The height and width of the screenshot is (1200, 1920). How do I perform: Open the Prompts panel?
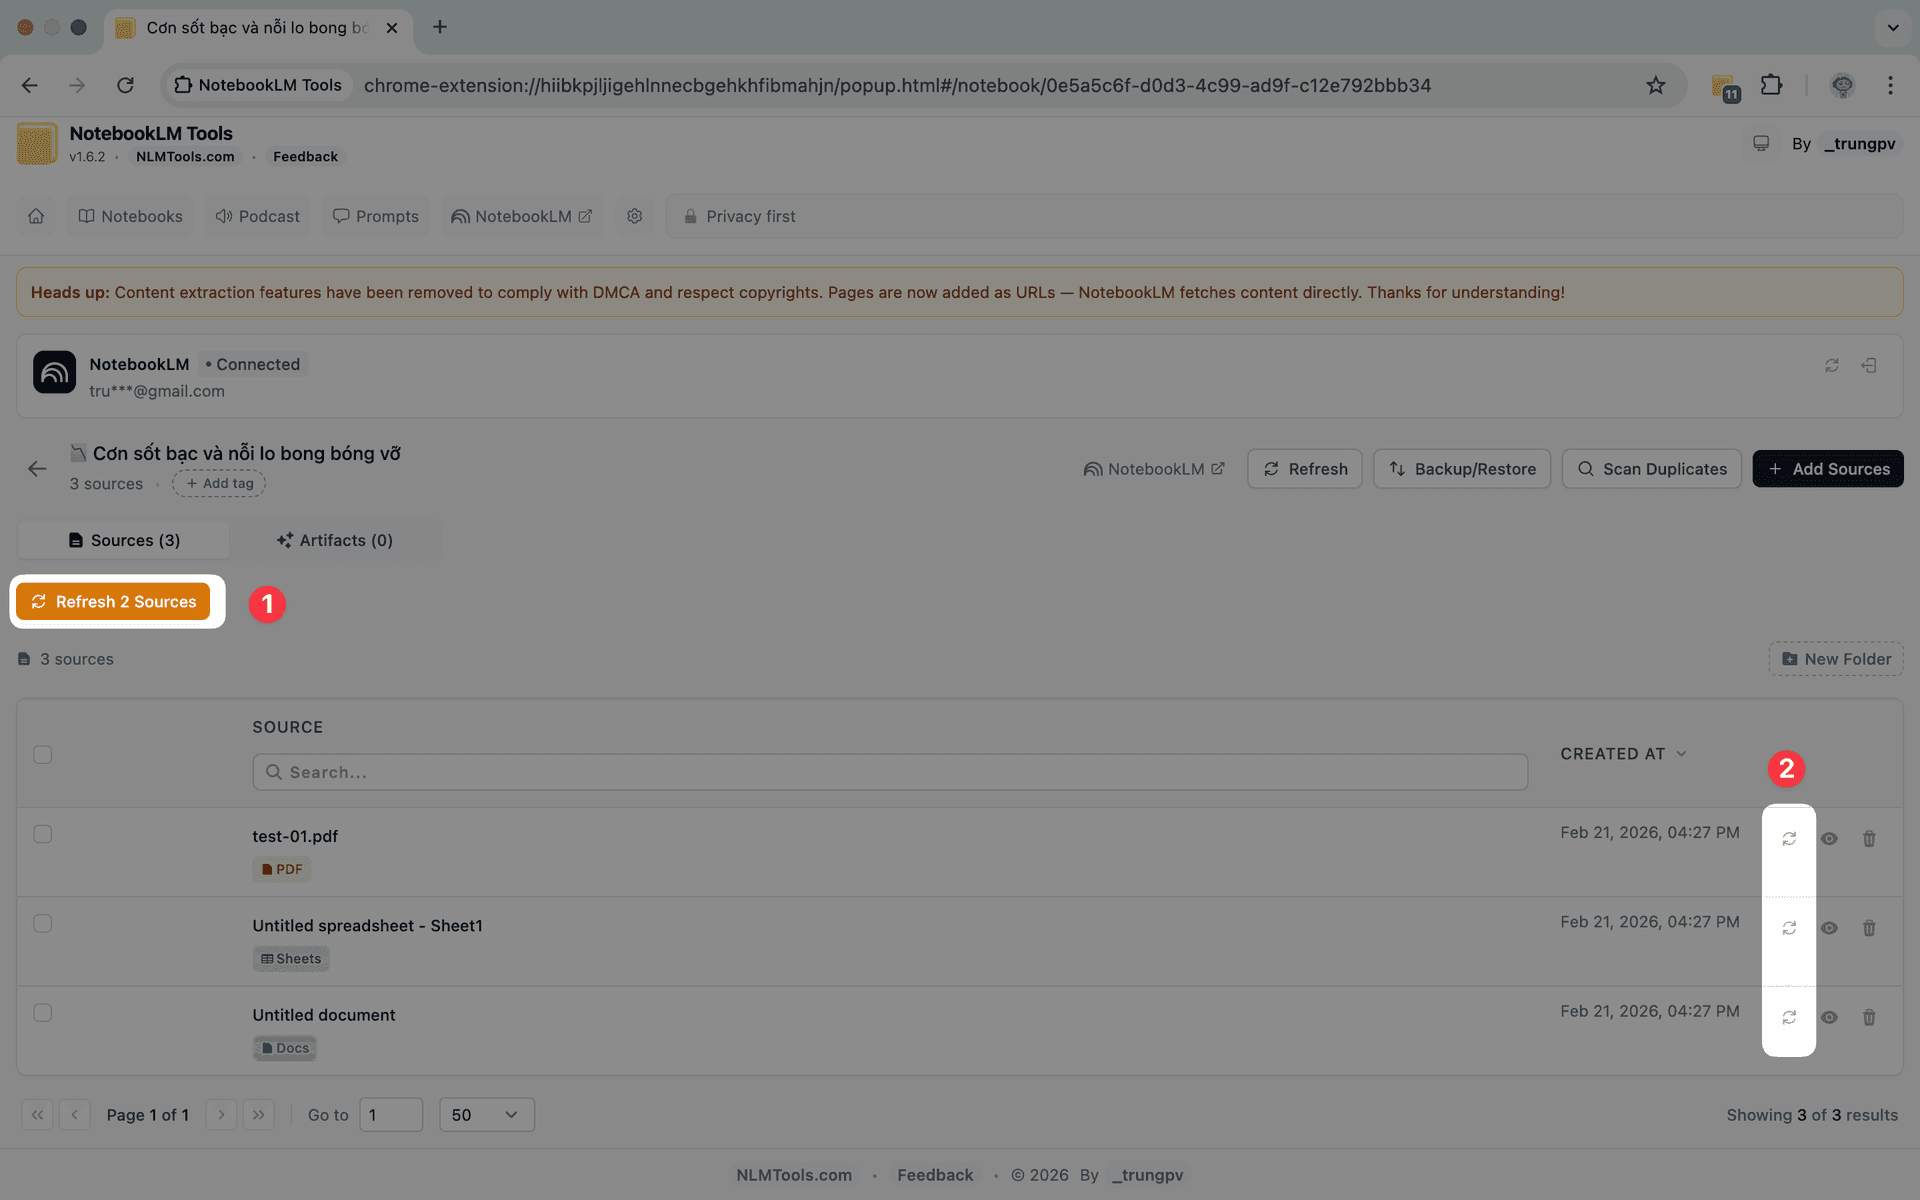(x=376, y=216)
